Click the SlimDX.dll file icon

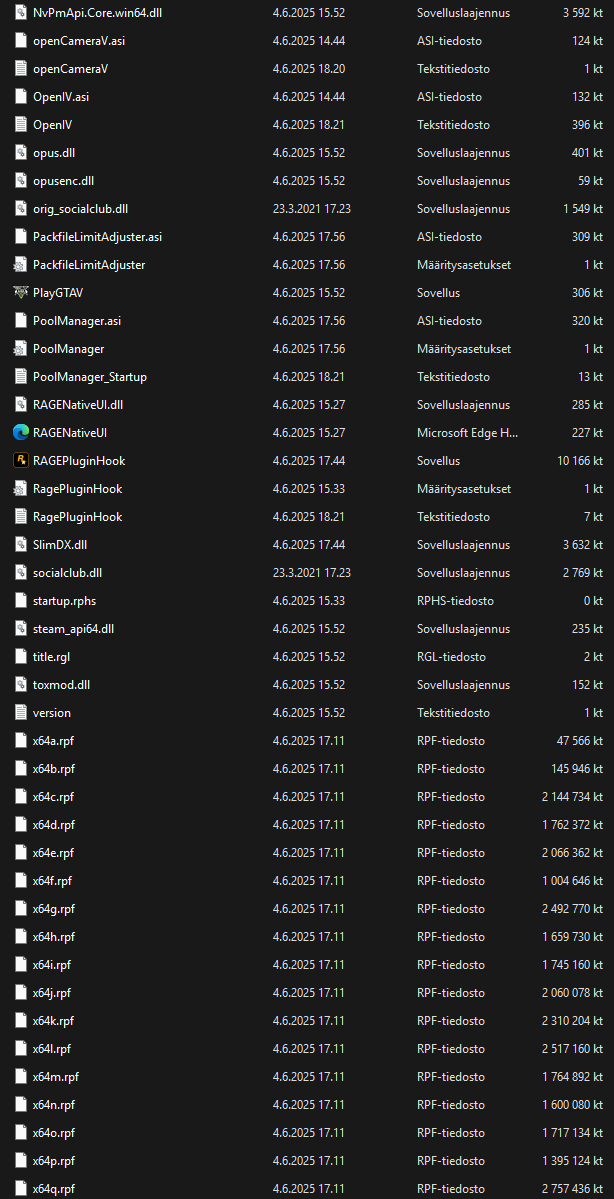(20, 545)
